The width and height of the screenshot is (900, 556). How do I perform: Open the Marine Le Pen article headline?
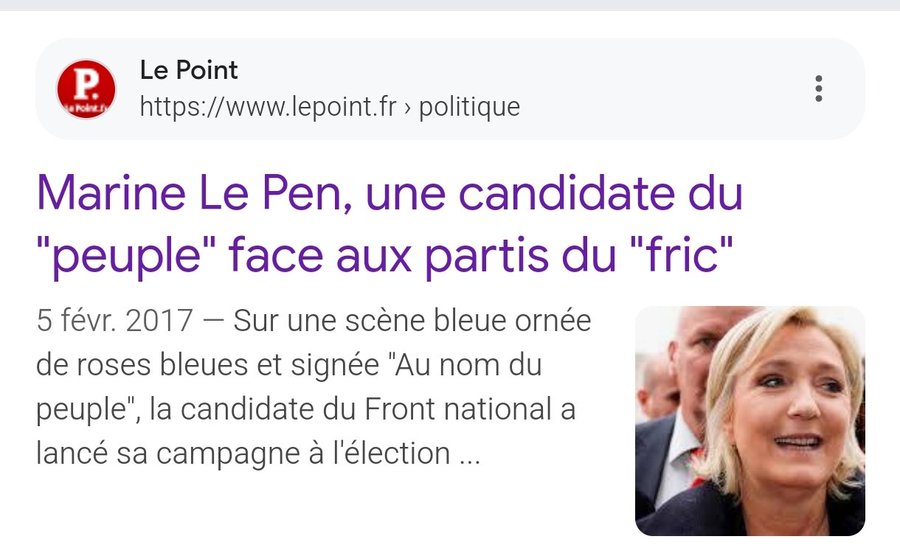click(x=390, y=225)
